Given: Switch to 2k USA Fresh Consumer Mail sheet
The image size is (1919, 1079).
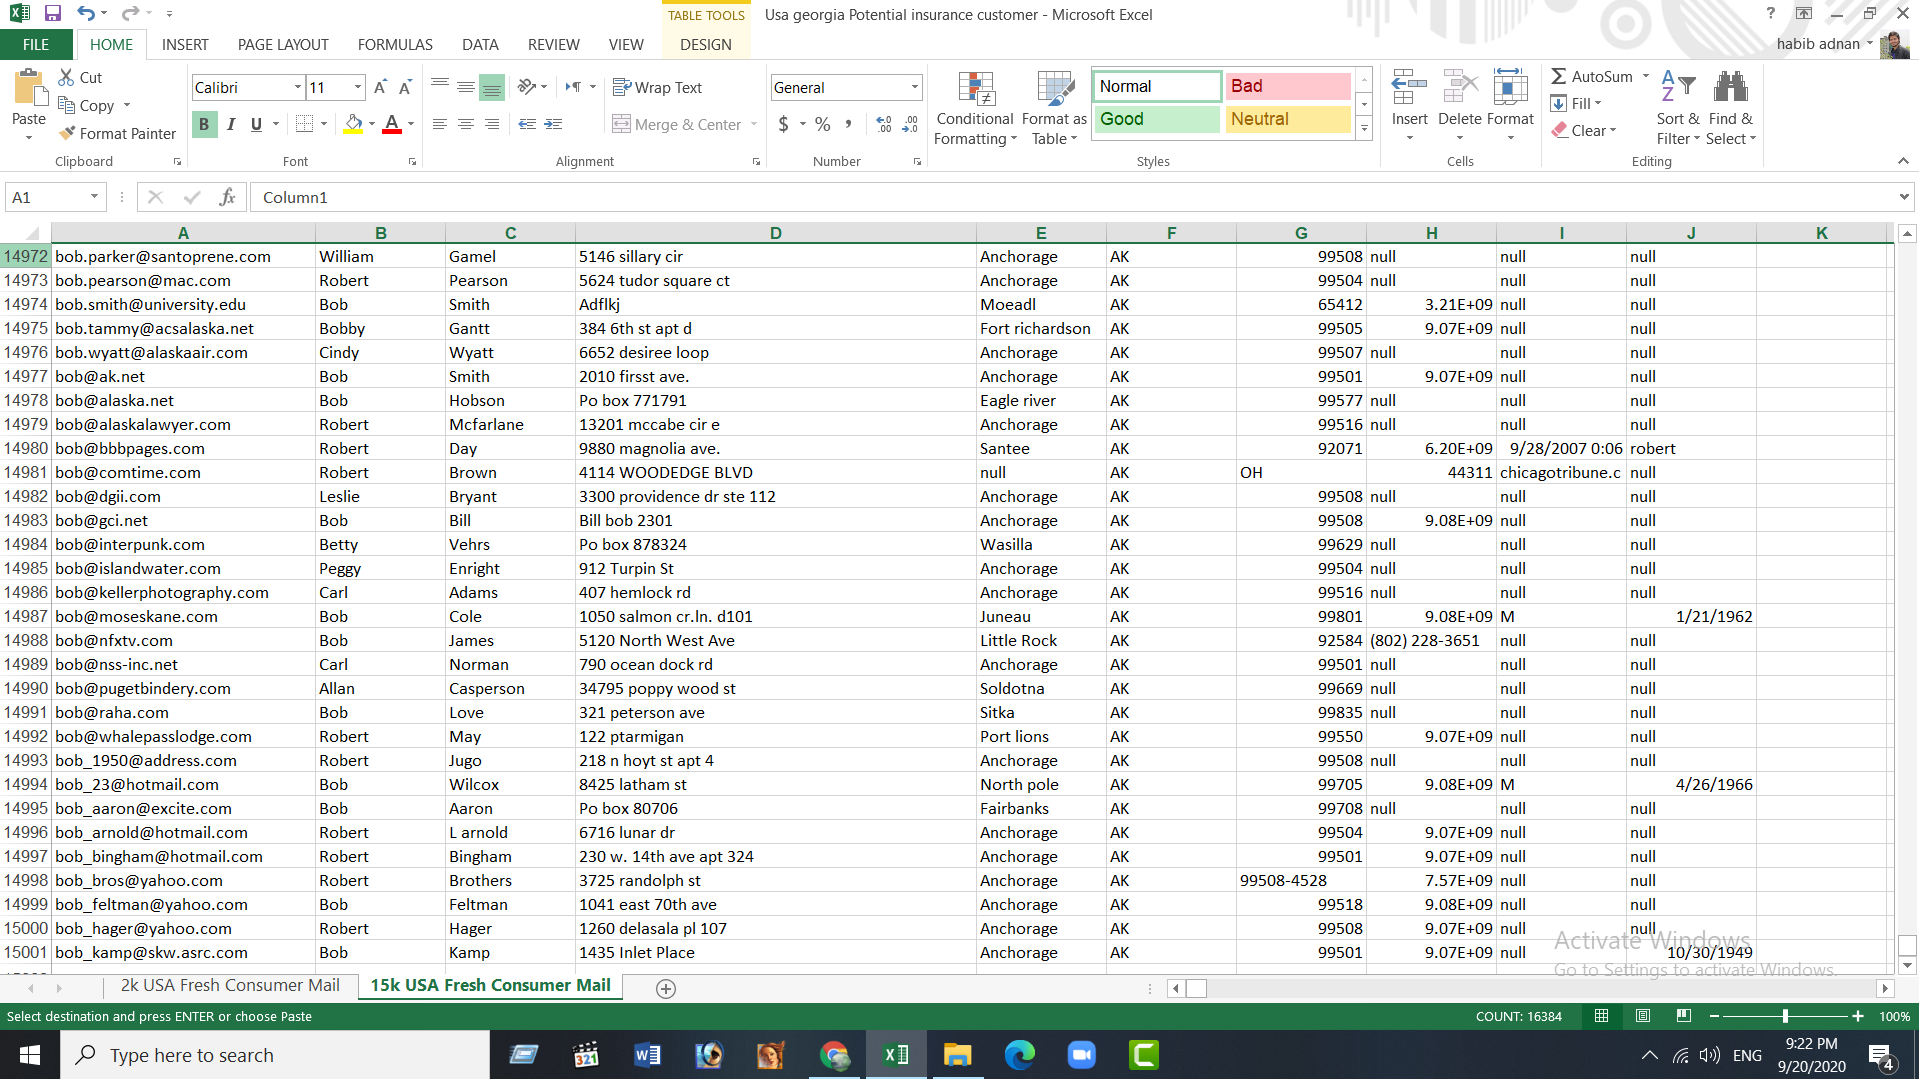Looking at the screenshot, I should [x=229, y=985].
